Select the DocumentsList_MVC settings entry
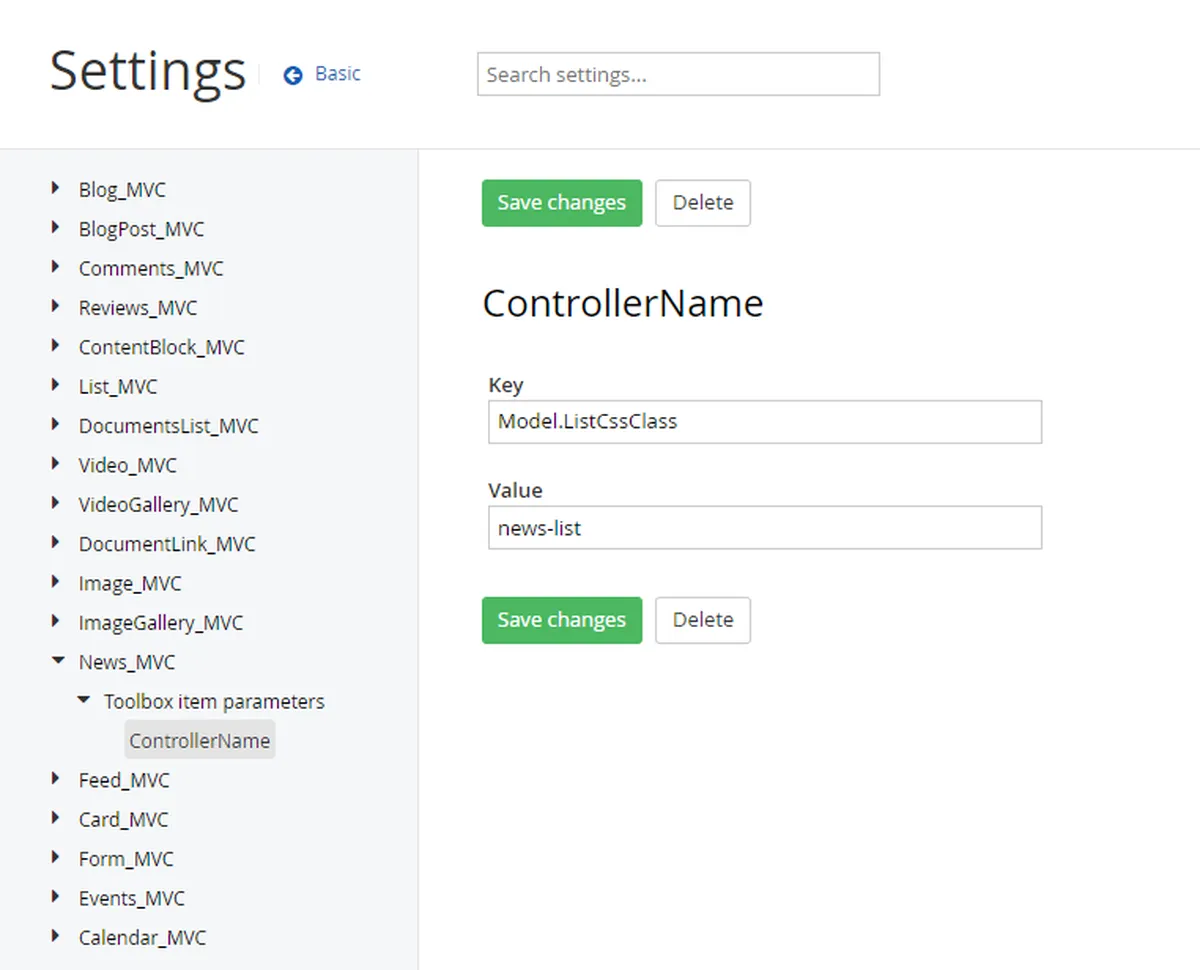Viewport: 1200px width, 970px height. (x=169, y=425)
